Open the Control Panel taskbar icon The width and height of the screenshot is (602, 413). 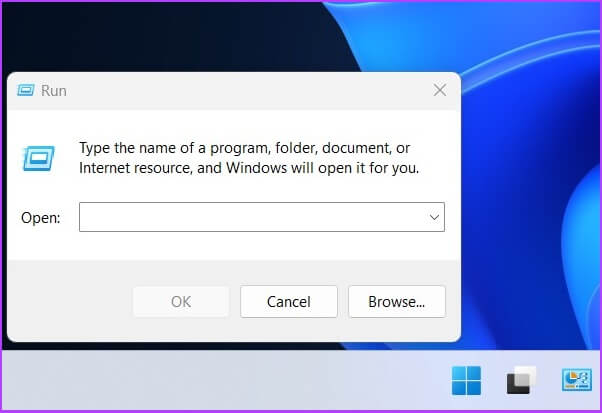coord(577,380)
